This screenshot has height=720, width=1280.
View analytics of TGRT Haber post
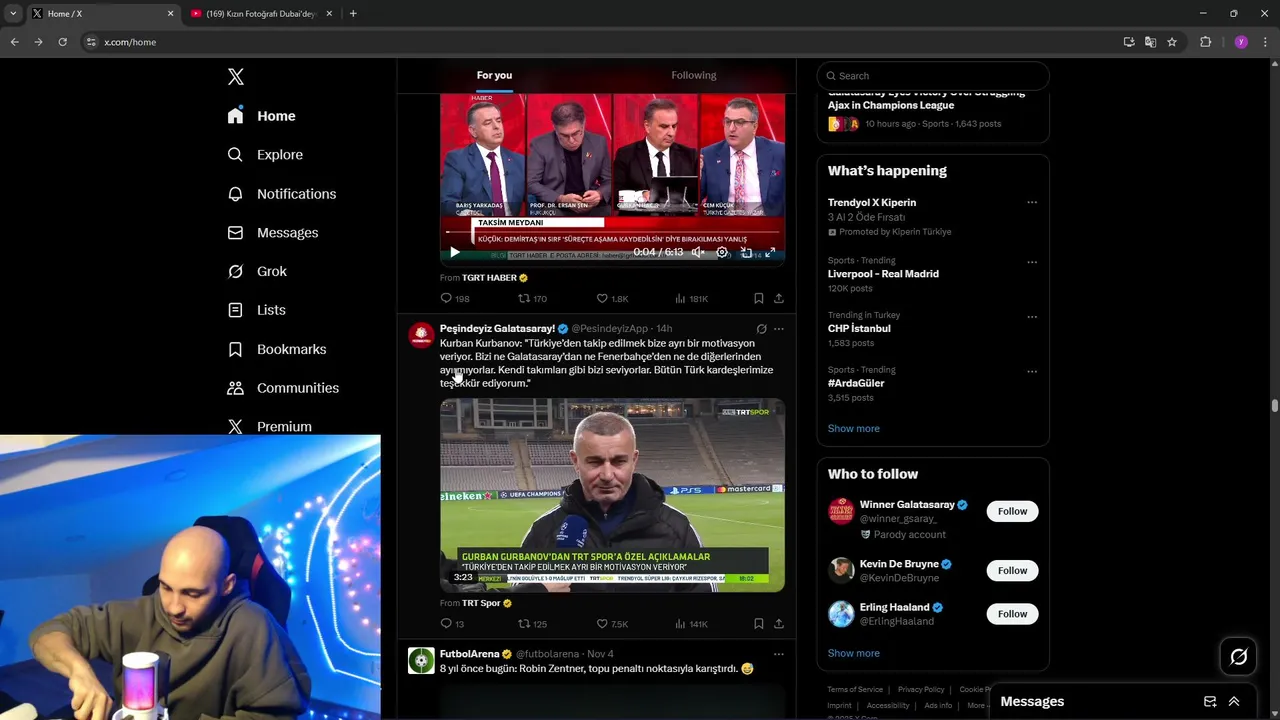point(691,298)
